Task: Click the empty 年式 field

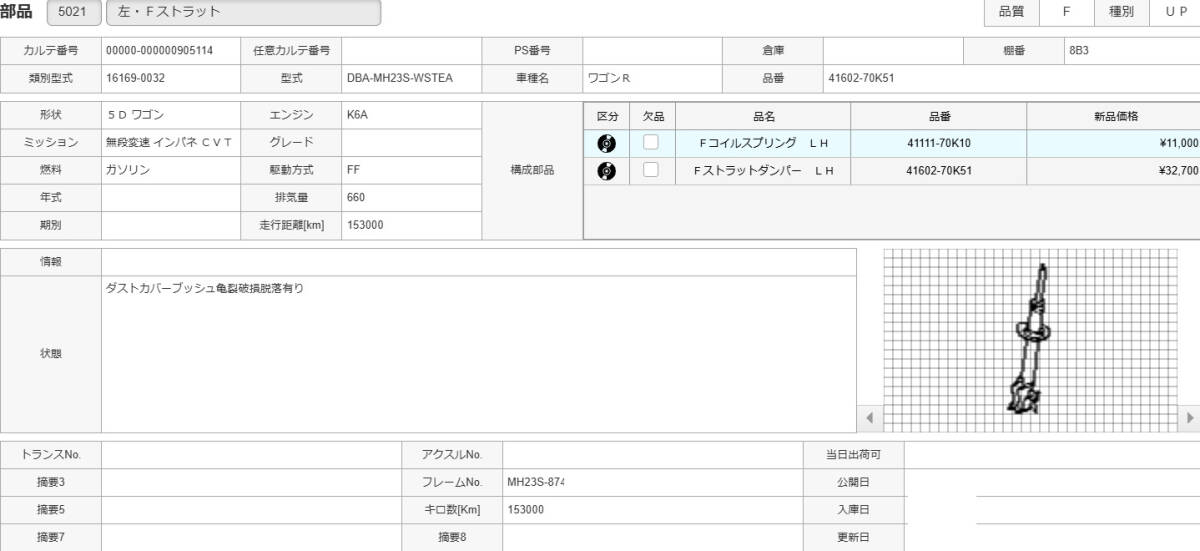Action: (x=171, y=198)
